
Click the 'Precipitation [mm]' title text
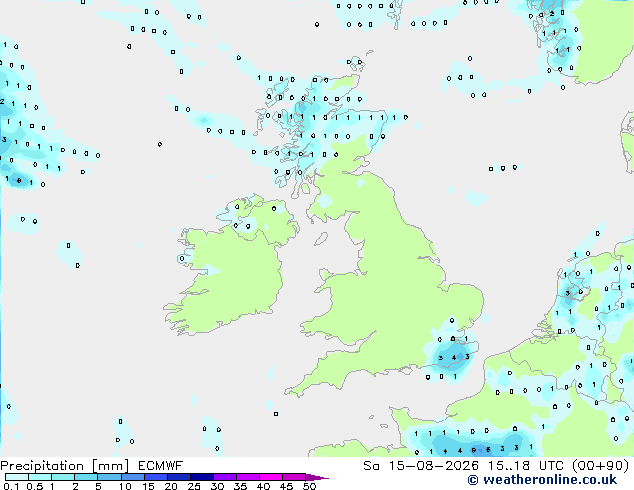65,466
